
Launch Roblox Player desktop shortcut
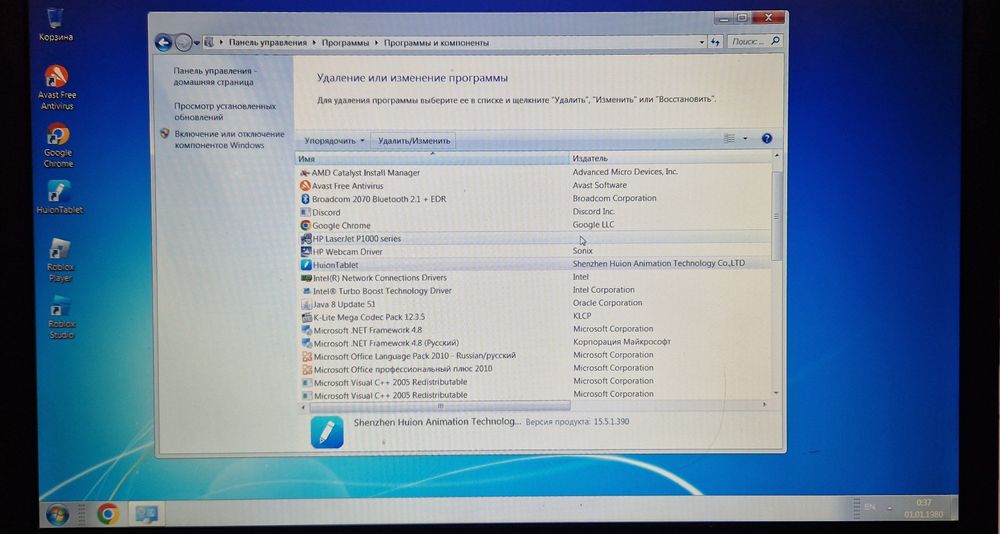pyautogui.click(x=60, y=260)
